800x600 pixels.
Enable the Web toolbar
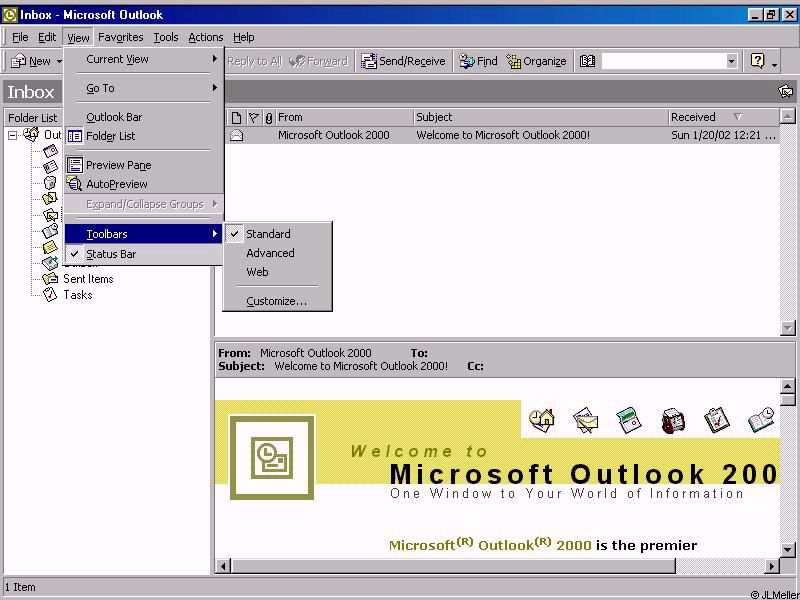[278, 272]
